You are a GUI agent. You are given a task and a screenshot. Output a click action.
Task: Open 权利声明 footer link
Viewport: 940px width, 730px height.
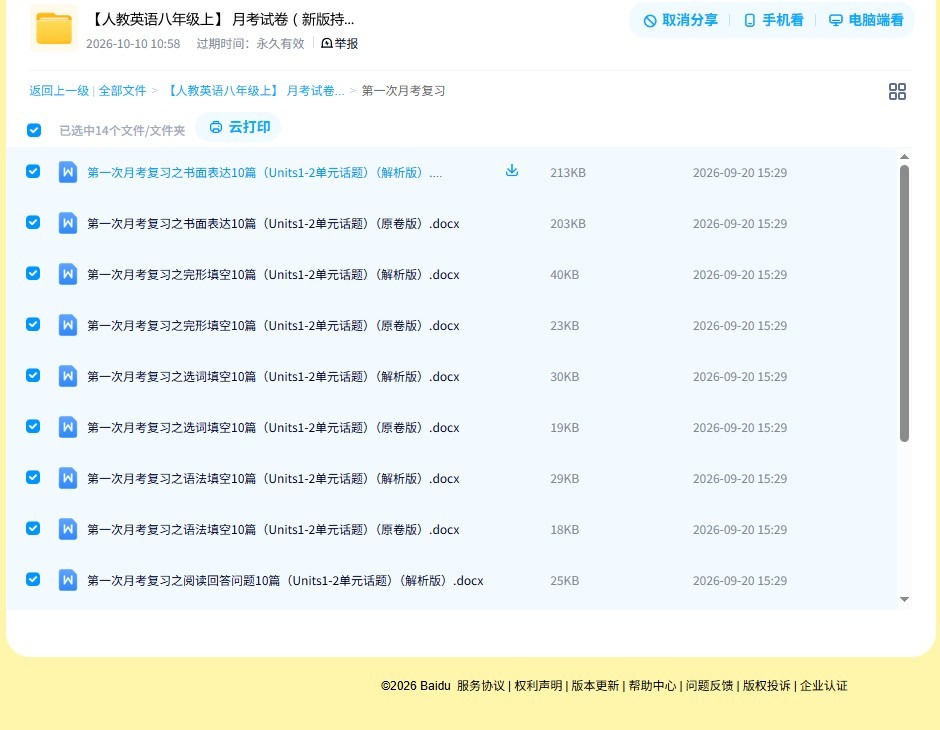[538, 686]
